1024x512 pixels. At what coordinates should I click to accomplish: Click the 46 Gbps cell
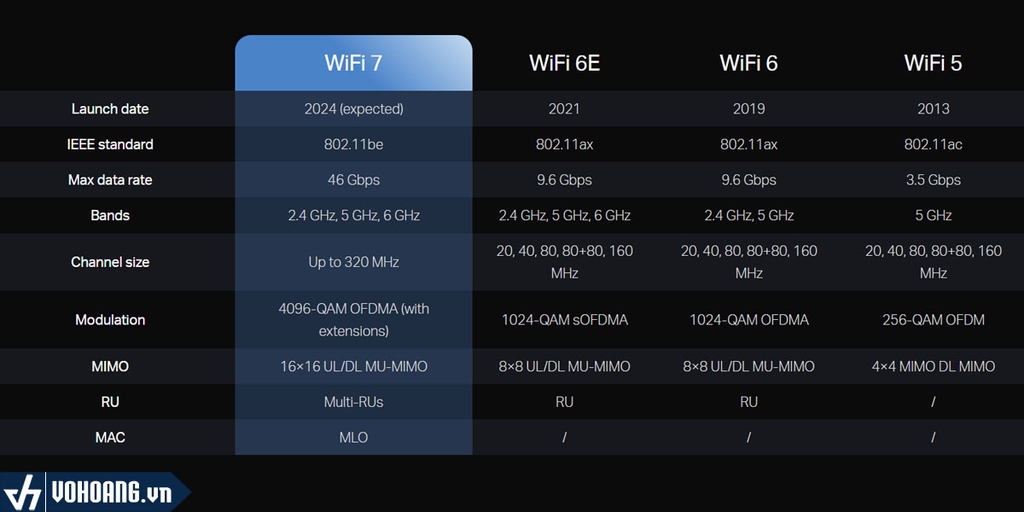pos(353,180)
